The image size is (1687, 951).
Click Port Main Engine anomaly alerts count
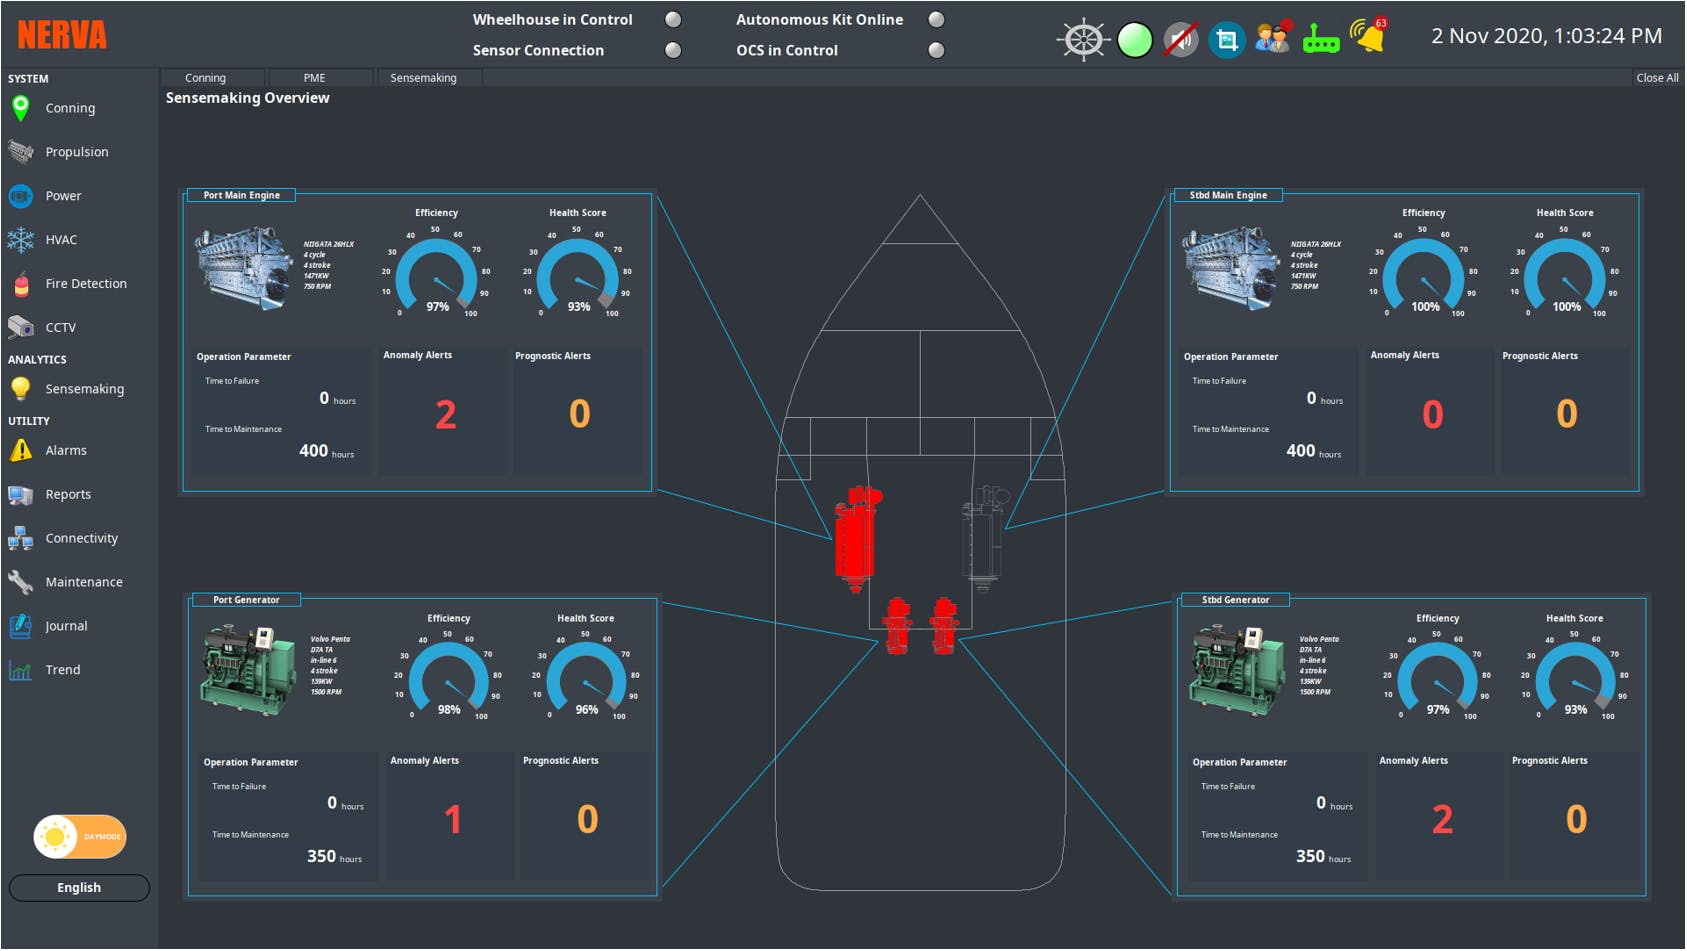[x=445, y=415]
